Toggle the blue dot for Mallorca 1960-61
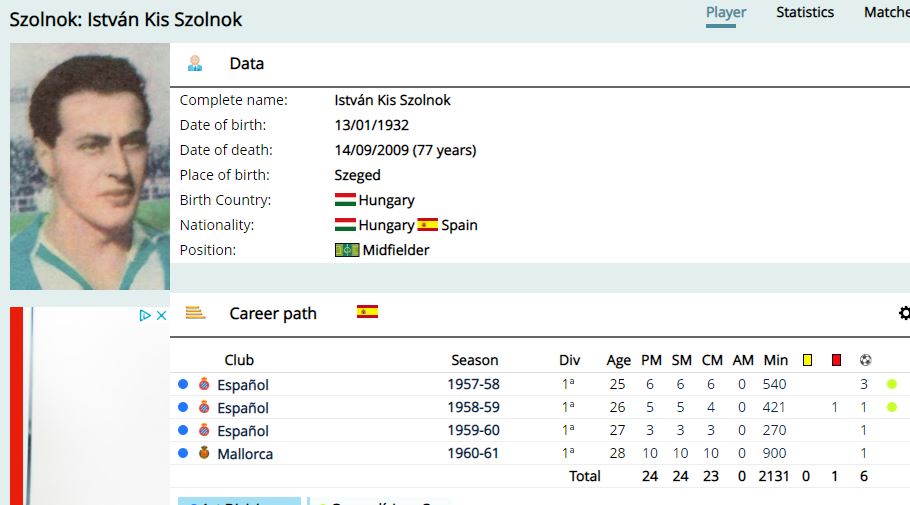Image resolution: width=910 pixels, height=505 pixels. (x=183, y=453)
